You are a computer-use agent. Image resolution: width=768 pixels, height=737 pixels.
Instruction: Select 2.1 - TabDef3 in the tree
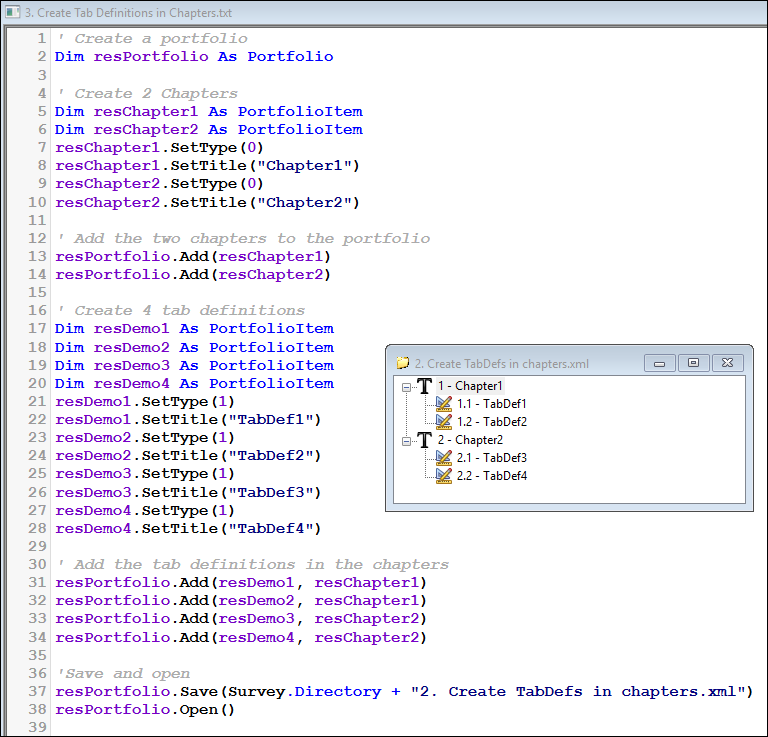pyautogui.click(x=491, y=457)
